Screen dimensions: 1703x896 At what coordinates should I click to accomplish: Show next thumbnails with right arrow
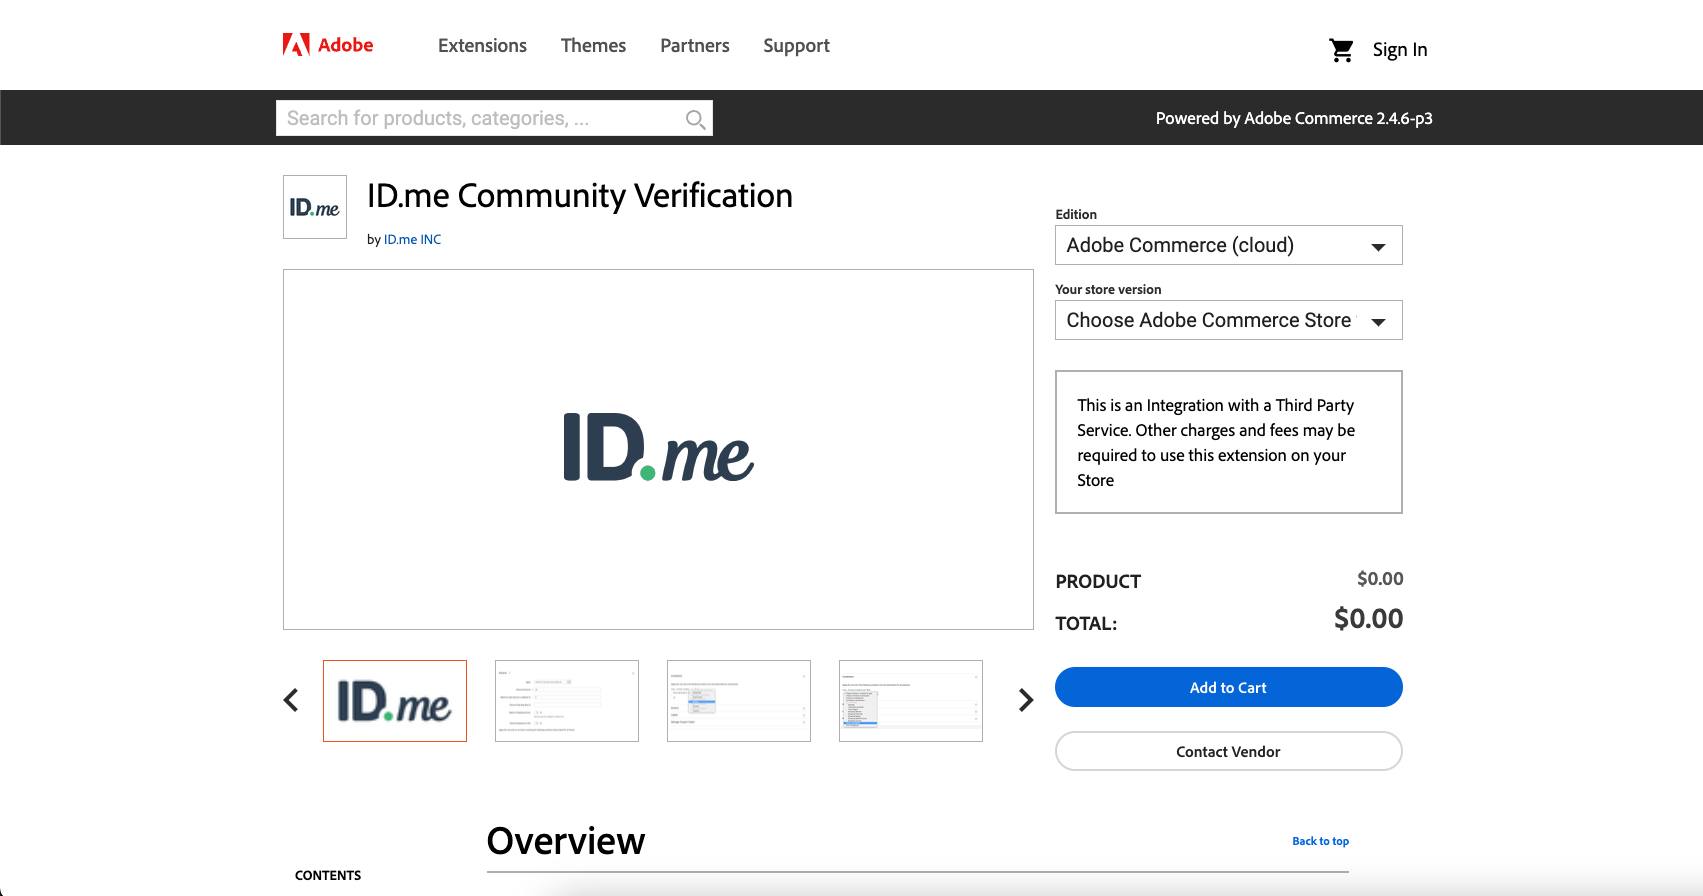click(x=1025, y=700)
